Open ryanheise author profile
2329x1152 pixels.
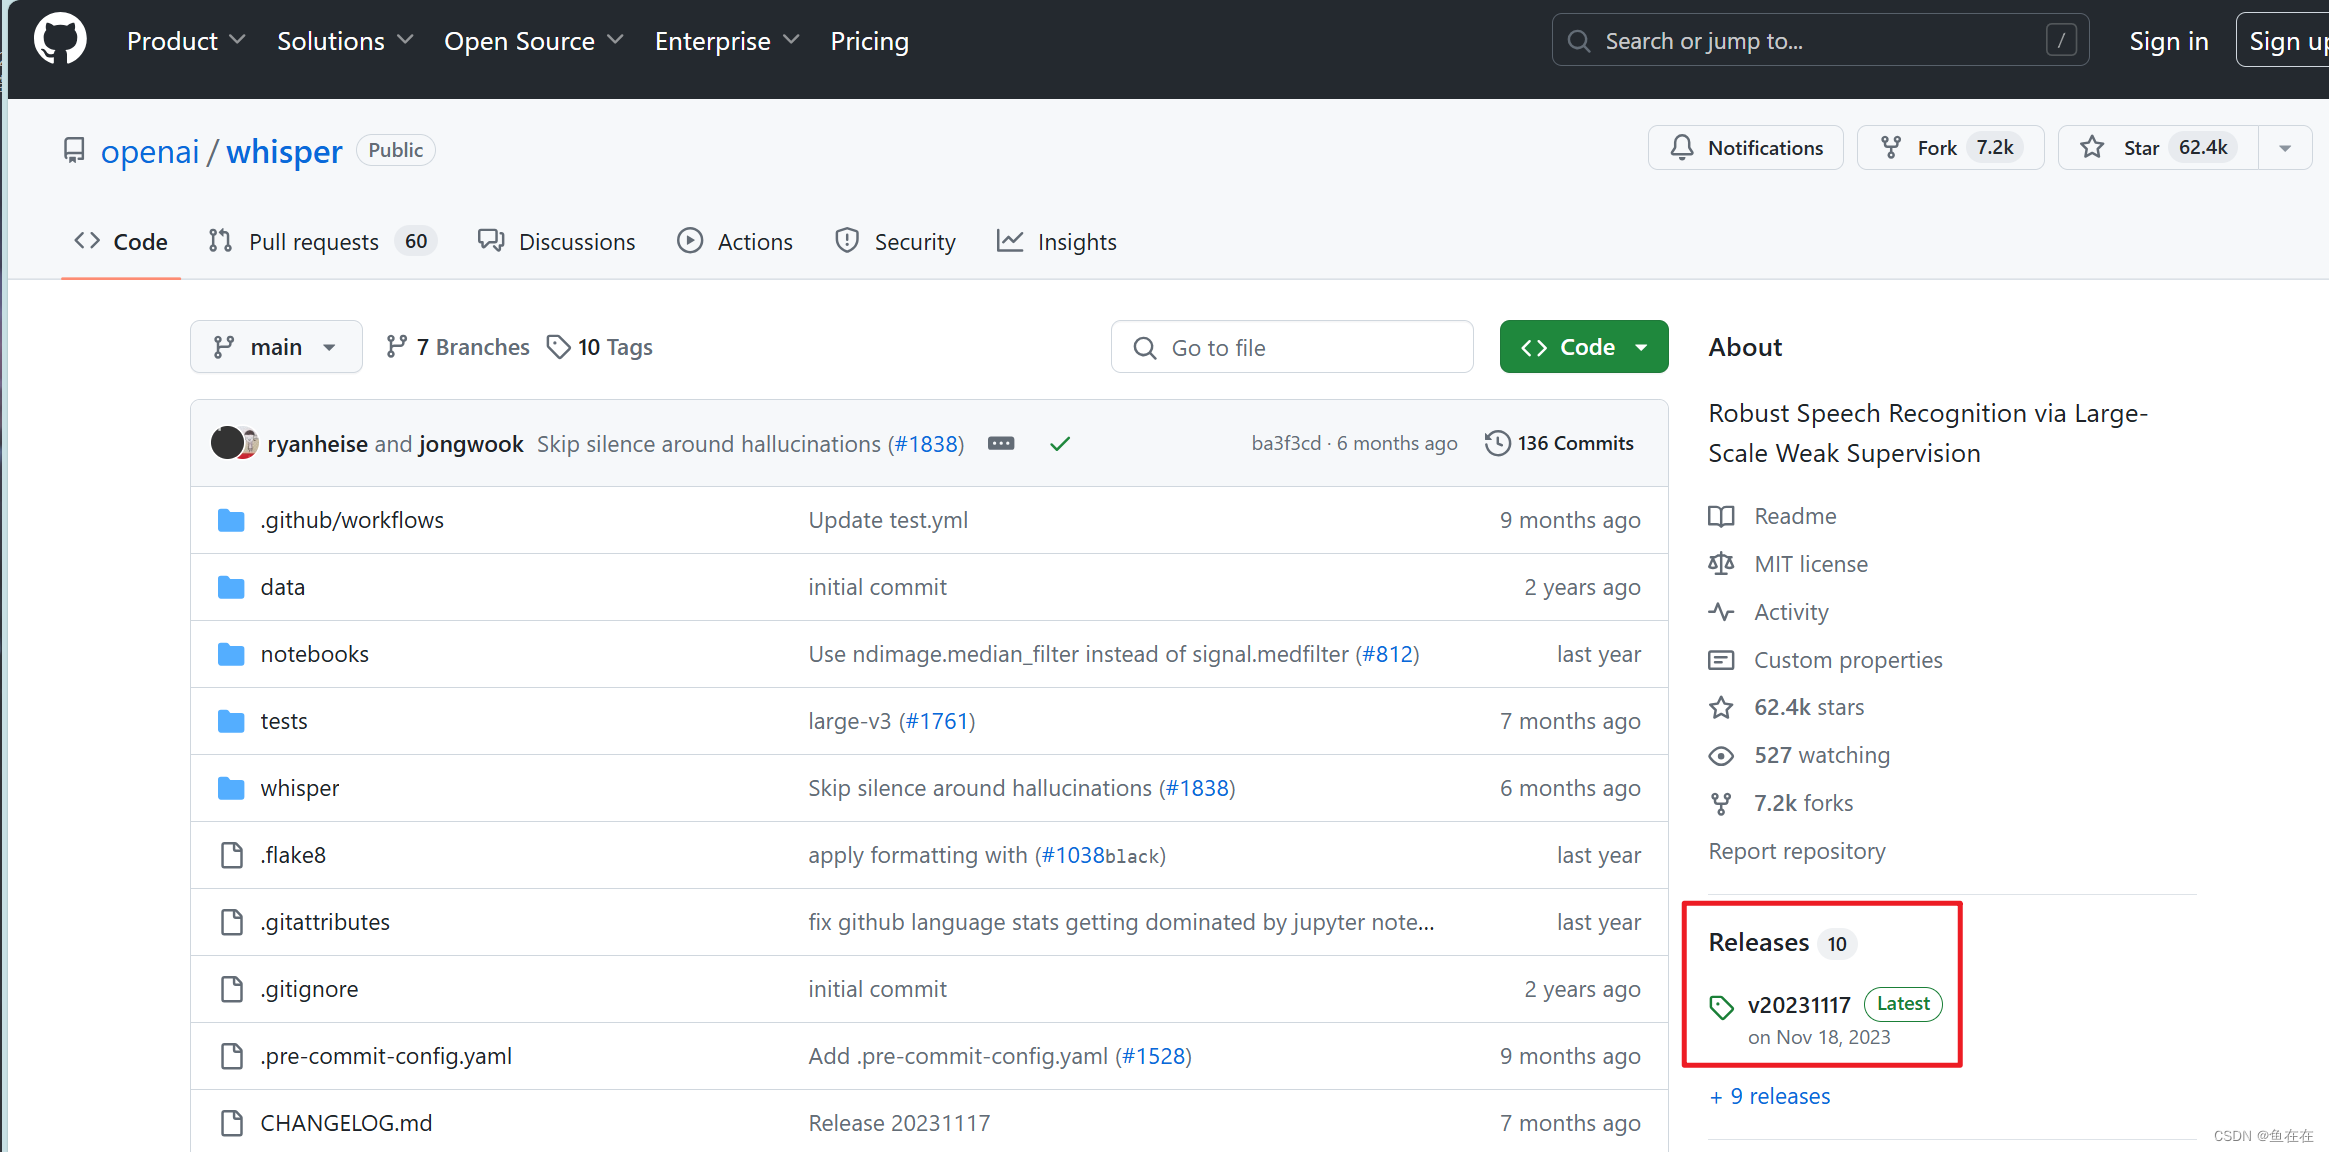point(317,444)
